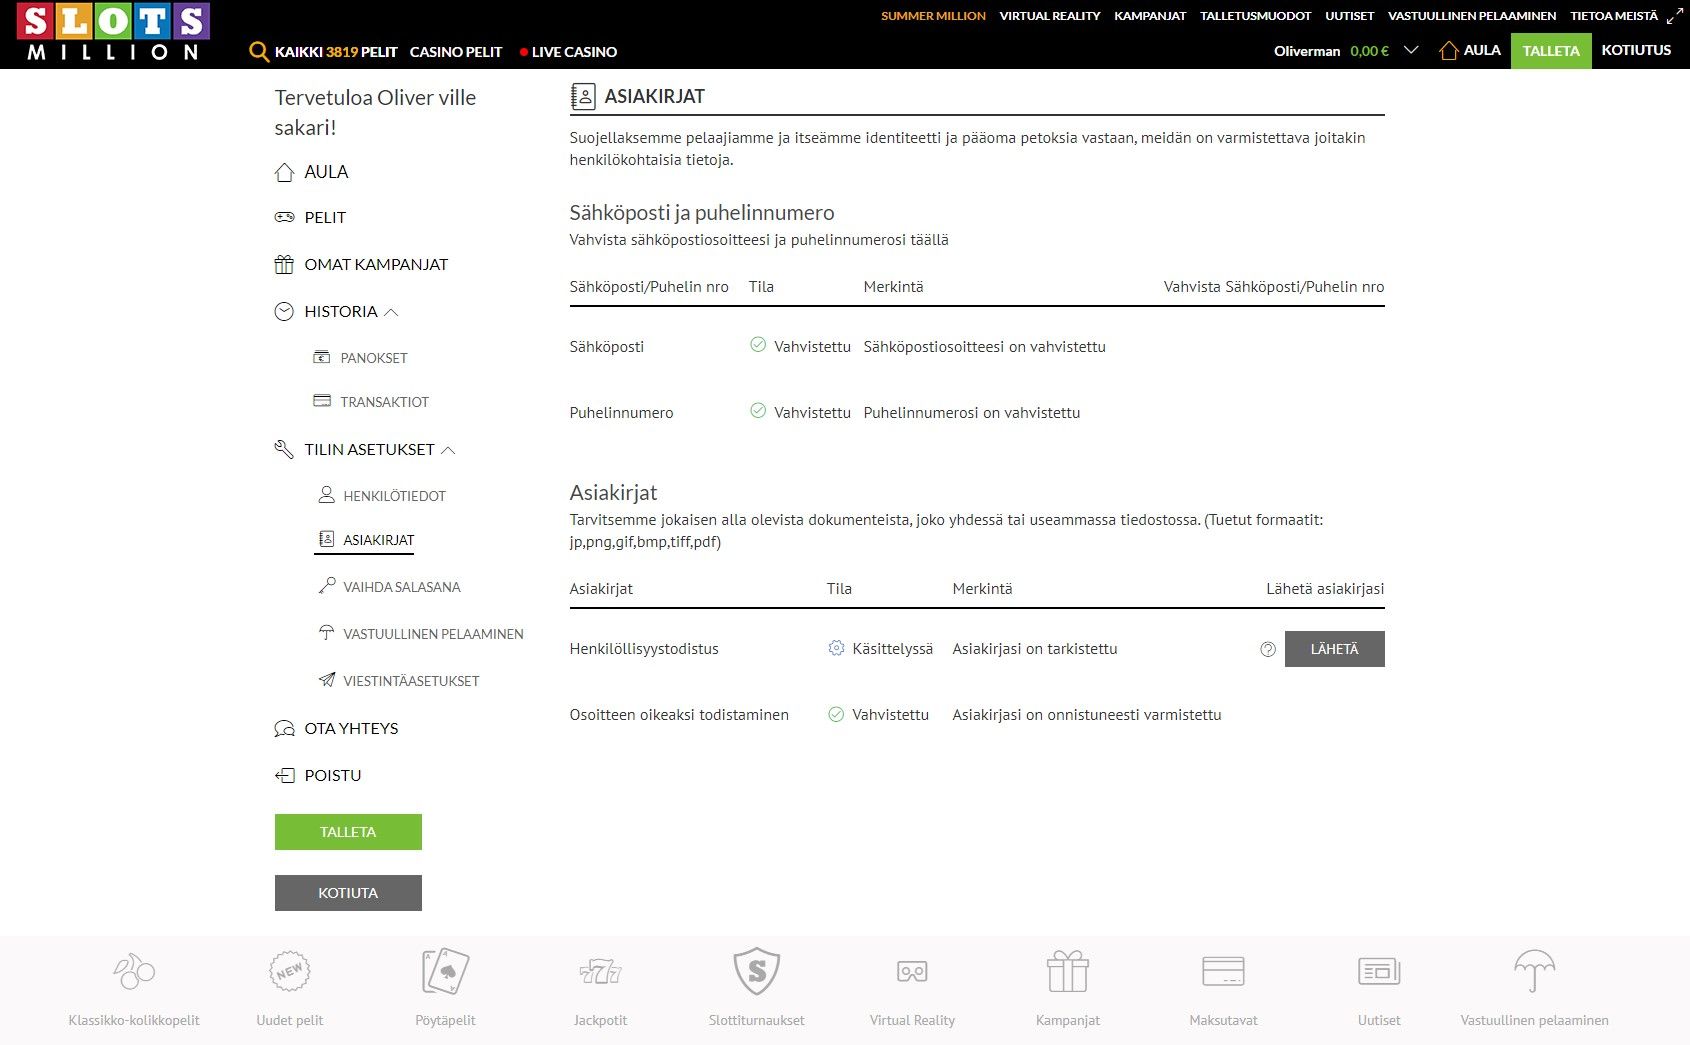
Task: Click the top green TALLETA button
Action: (1551, 51)
